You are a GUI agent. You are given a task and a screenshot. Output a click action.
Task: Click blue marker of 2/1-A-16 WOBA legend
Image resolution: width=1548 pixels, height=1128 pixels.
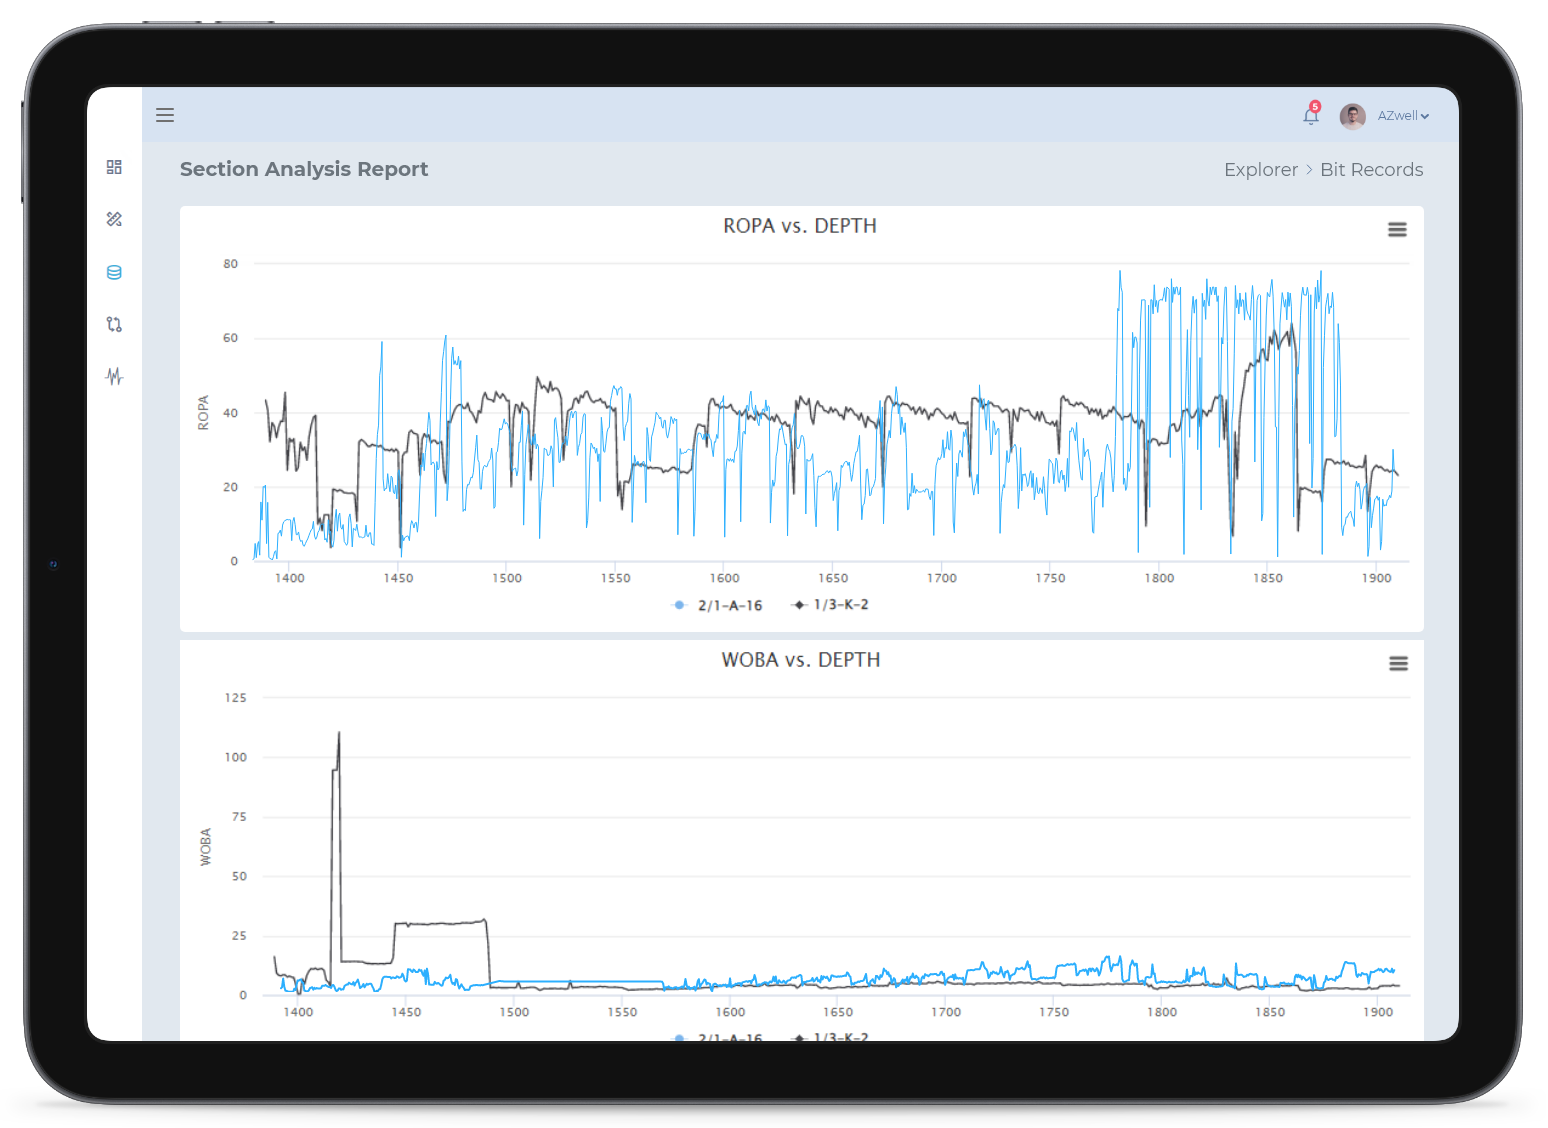(x=680, y=1037)
